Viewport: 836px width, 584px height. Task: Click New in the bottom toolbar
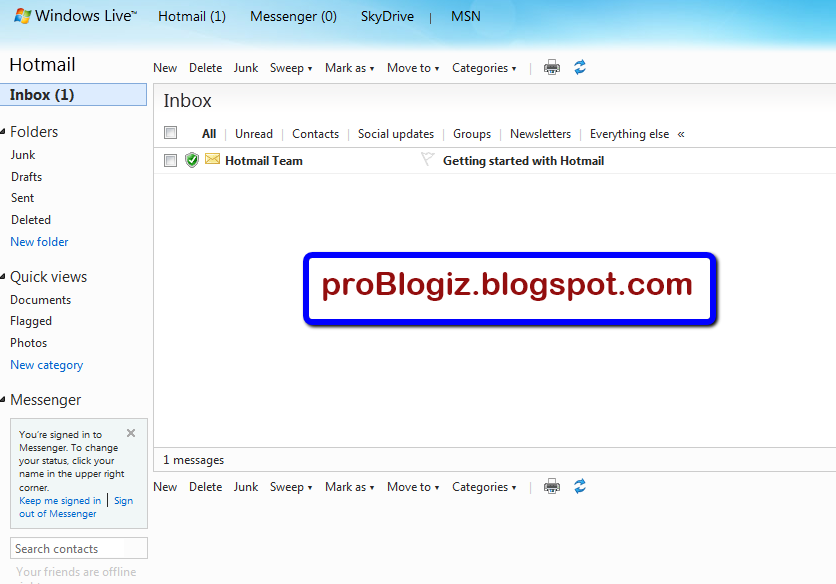pyautogui.click(x=165, y=487)
